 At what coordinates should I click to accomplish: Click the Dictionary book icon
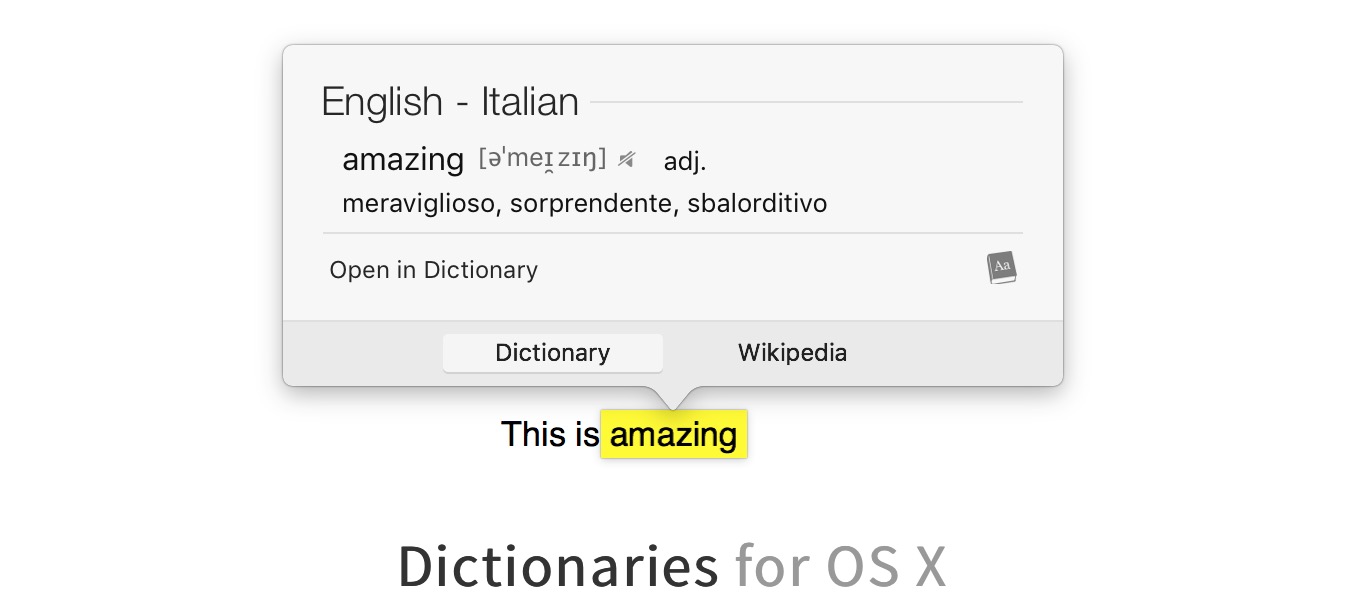coord(1002,268)
